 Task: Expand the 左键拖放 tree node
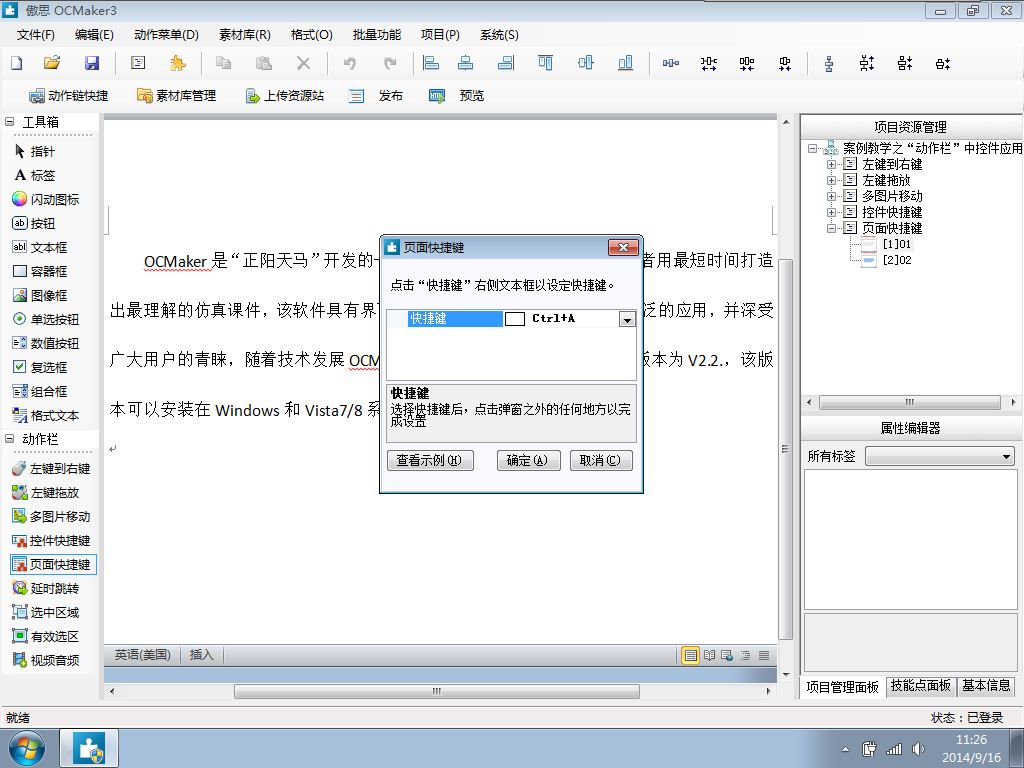(831, 180)
